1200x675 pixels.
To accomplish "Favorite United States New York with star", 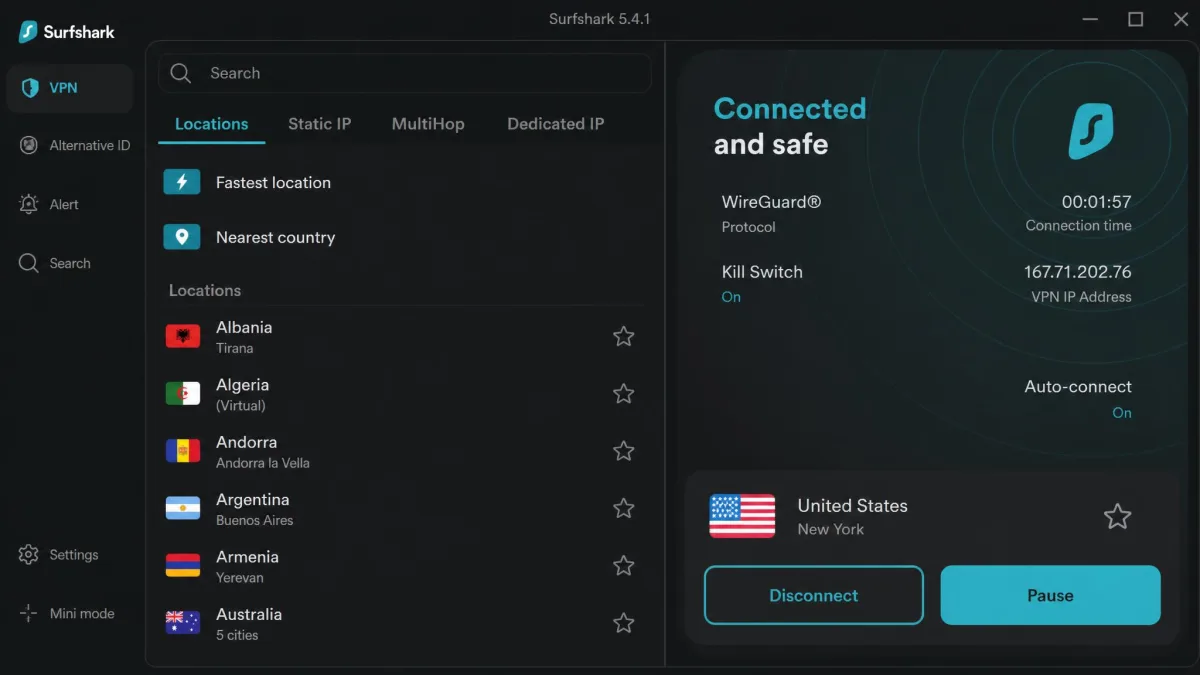I will [1117, 516].
